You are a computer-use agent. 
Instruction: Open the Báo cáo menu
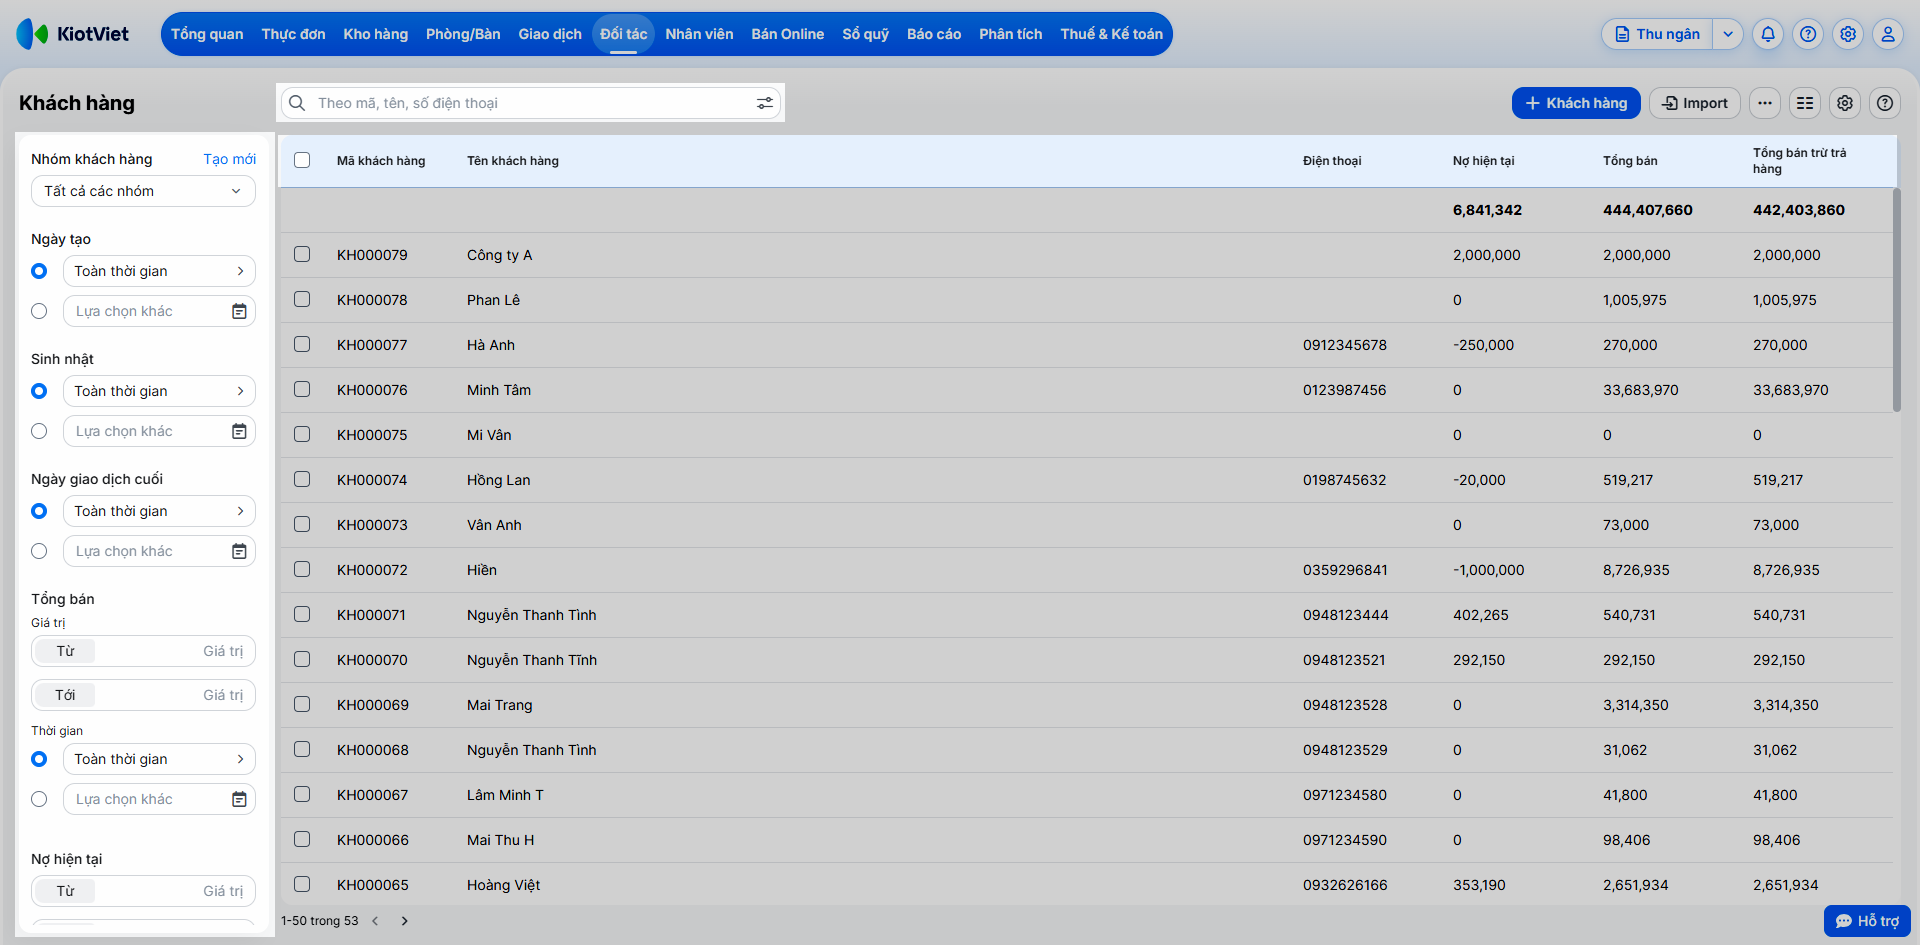coord(934,34)
